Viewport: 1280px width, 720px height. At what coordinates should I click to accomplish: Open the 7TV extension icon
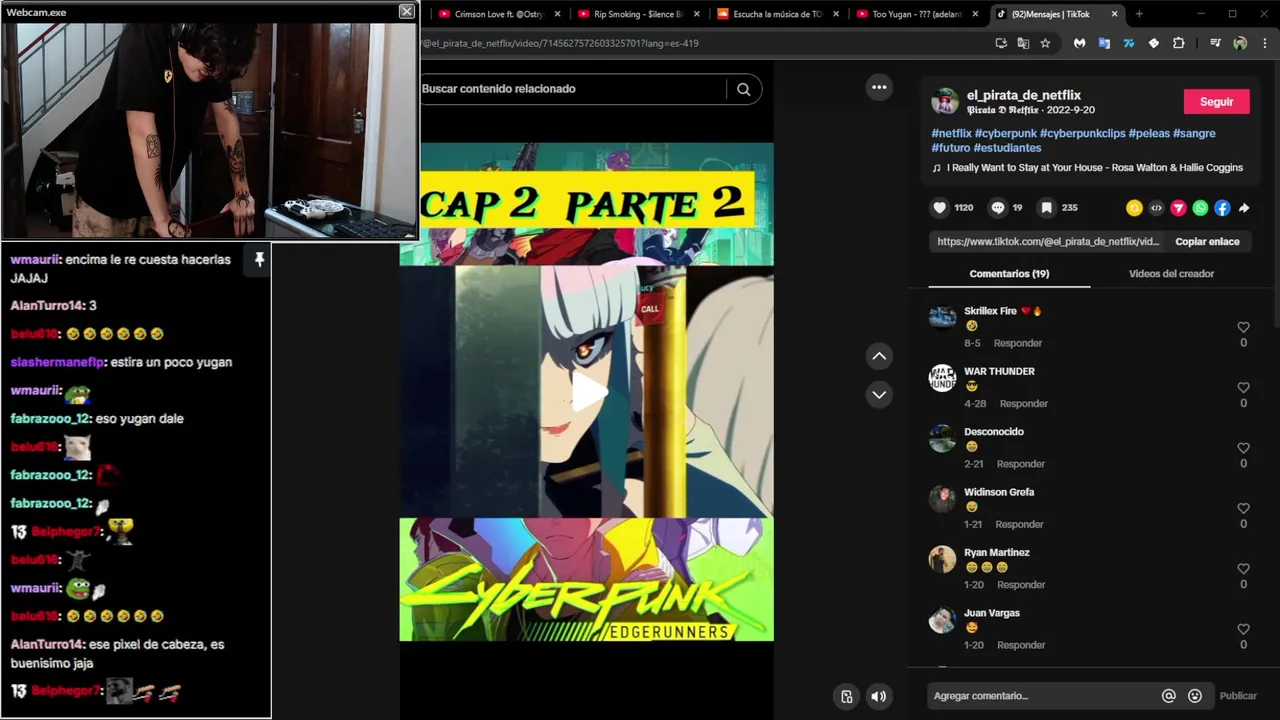pos(1129,43)
